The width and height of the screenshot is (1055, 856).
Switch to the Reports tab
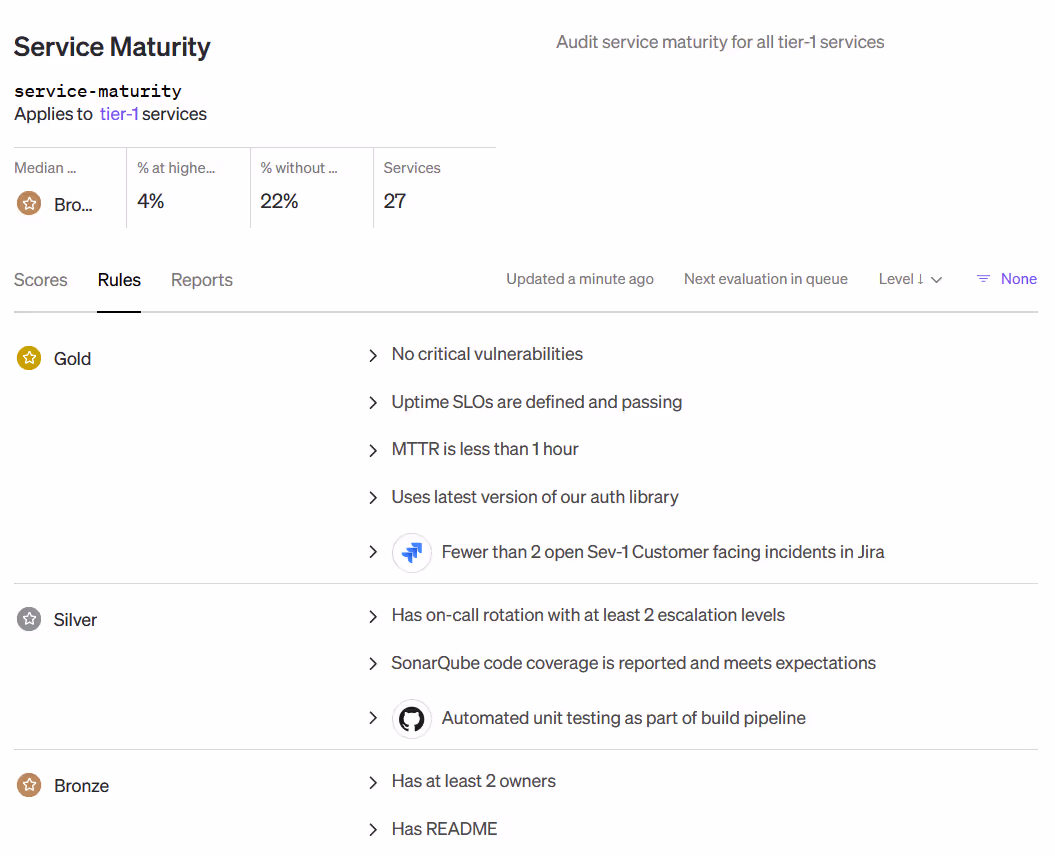click(202, 280)
